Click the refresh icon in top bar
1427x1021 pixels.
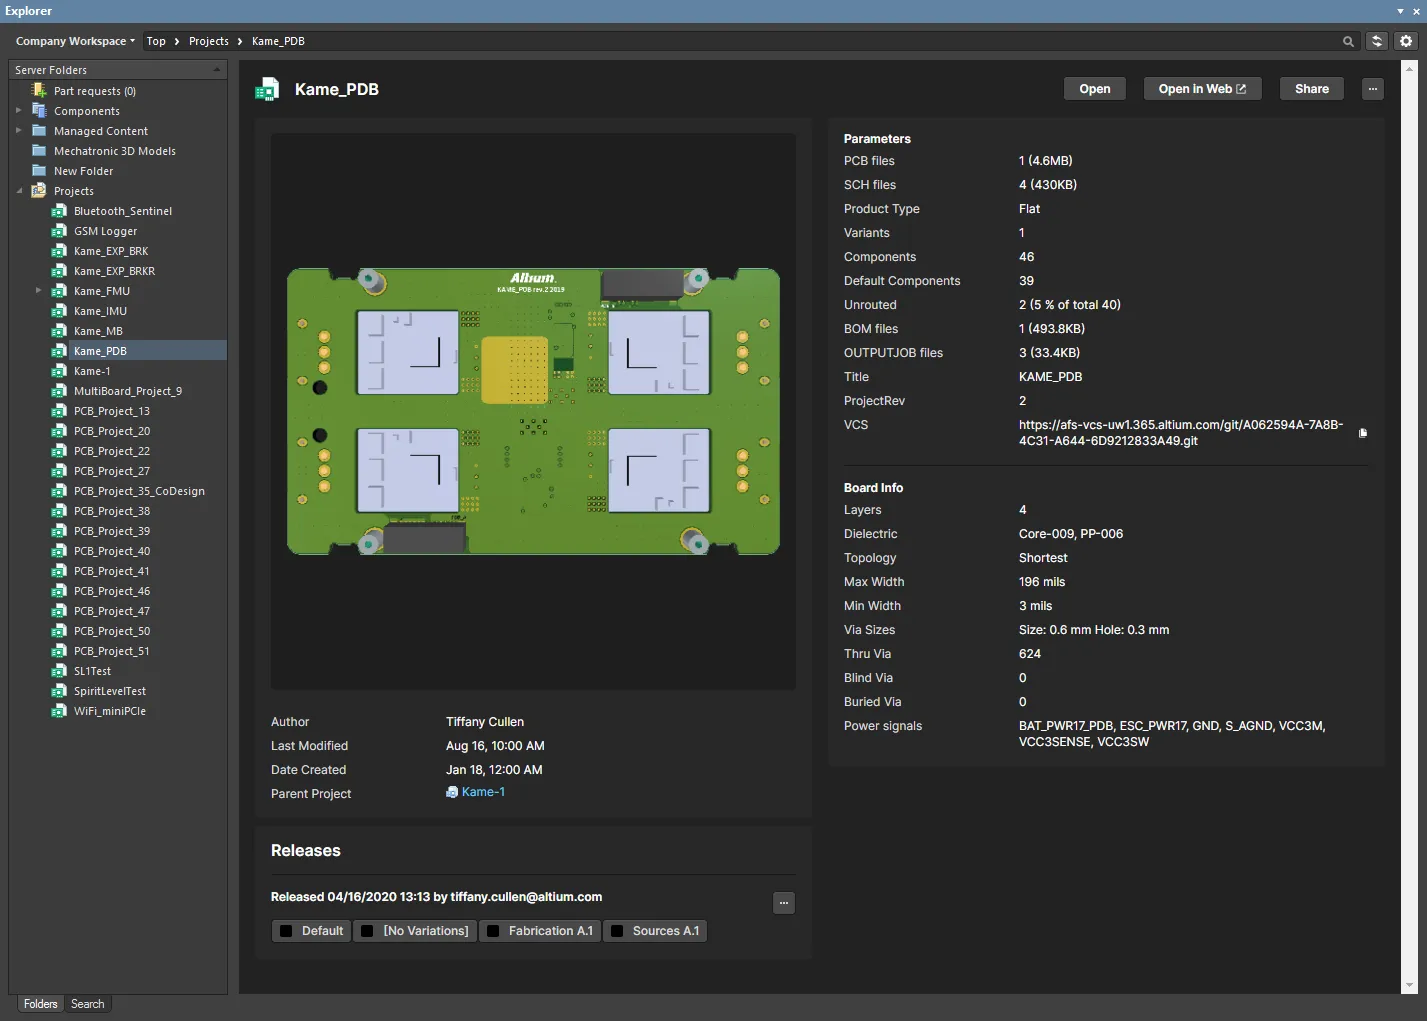point(1377,41)
